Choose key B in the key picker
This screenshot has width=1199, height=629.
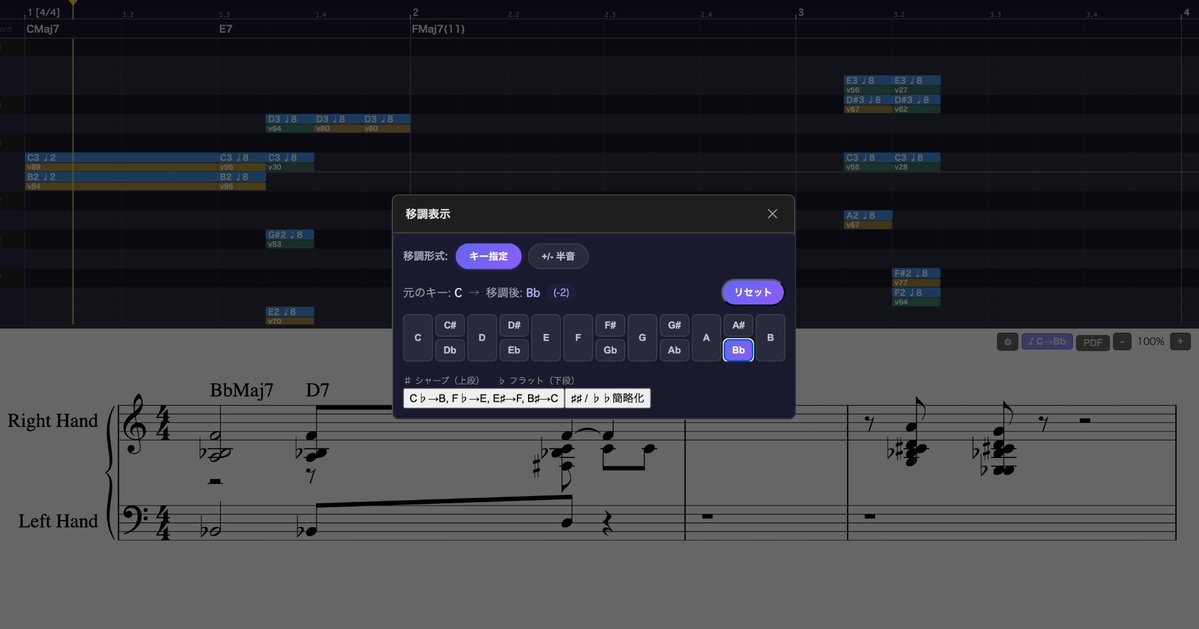771,337
